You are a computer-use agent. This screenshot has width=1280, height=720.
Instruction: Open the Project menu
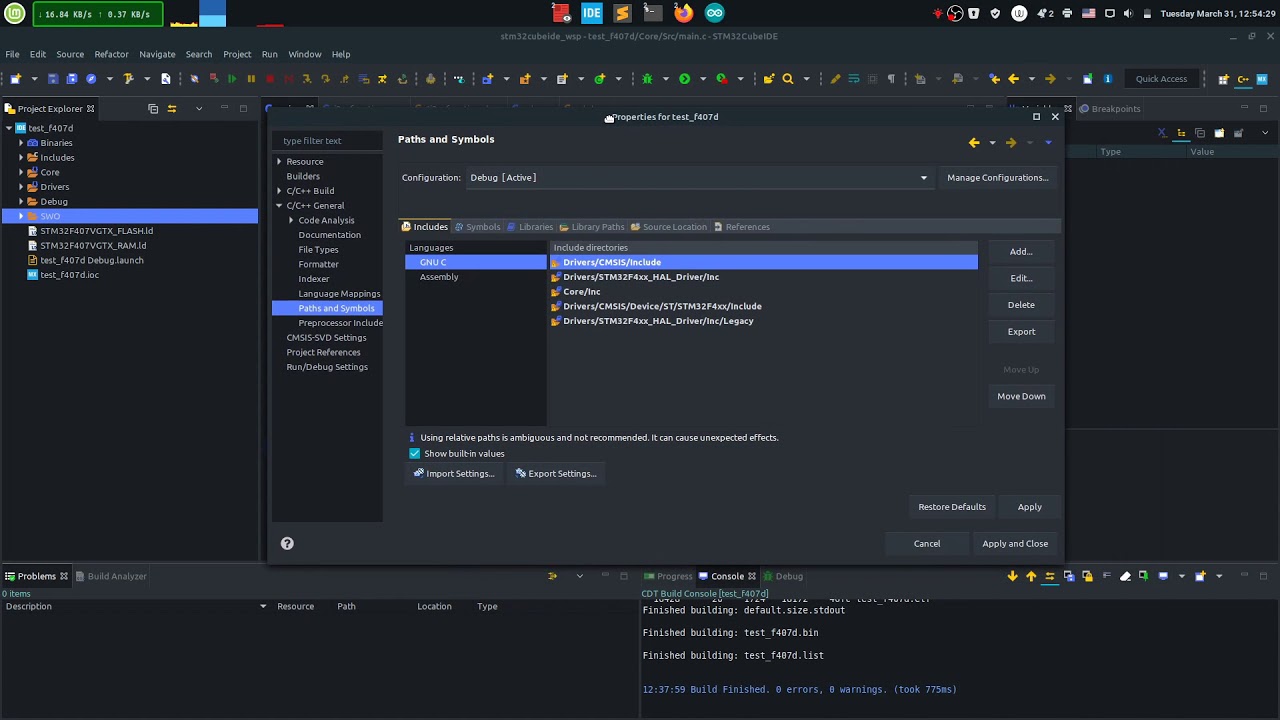point(237,54)
